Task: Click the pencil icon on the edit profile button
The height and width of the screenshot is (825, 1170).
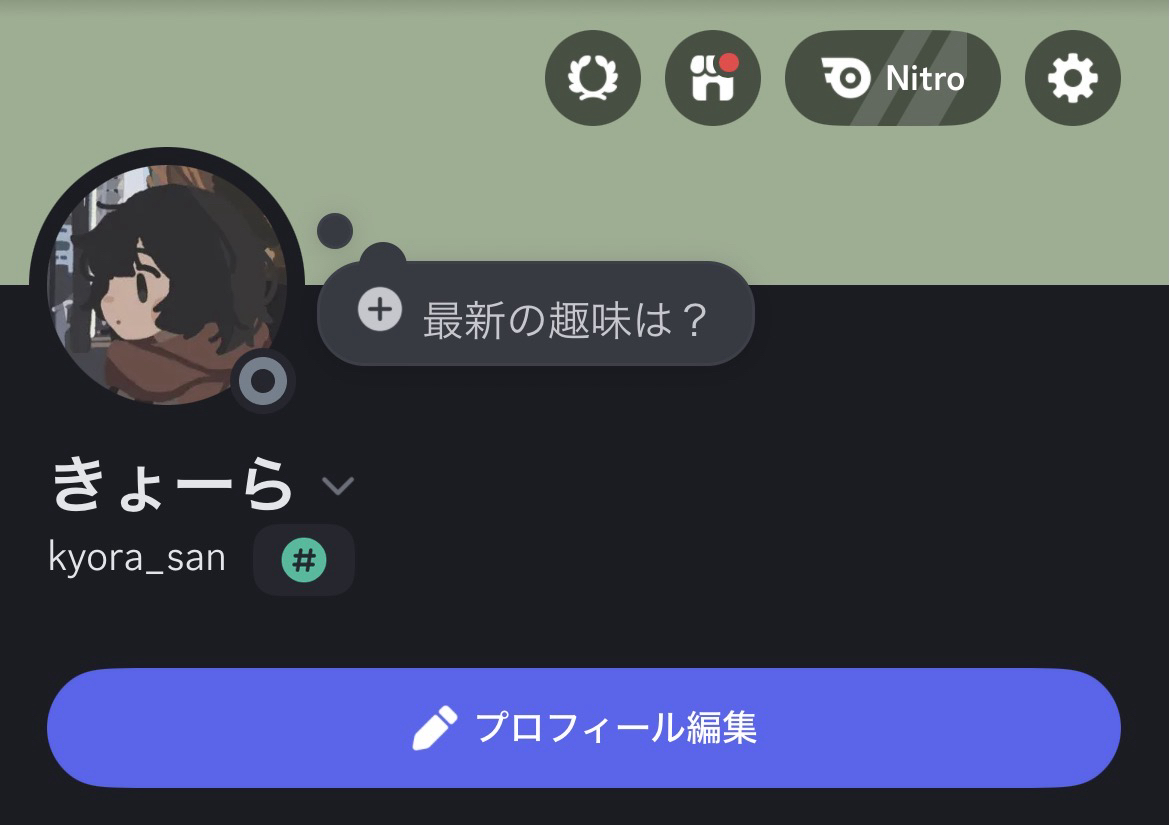Action: [x=434, y=728]
